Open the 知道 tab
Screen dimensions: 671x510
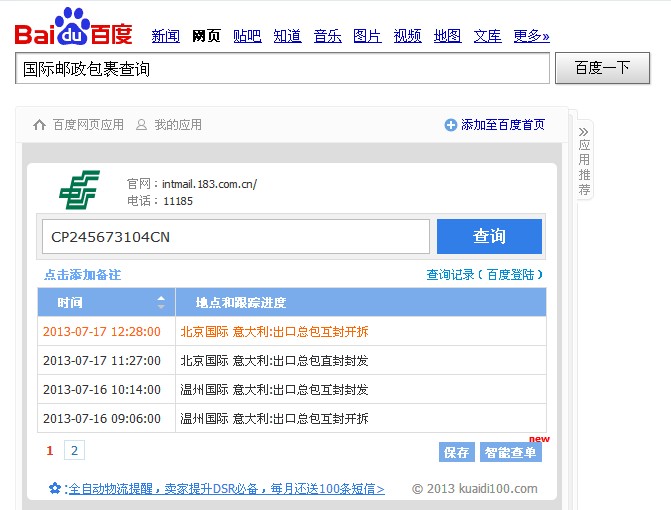click(x=287, y=36)
